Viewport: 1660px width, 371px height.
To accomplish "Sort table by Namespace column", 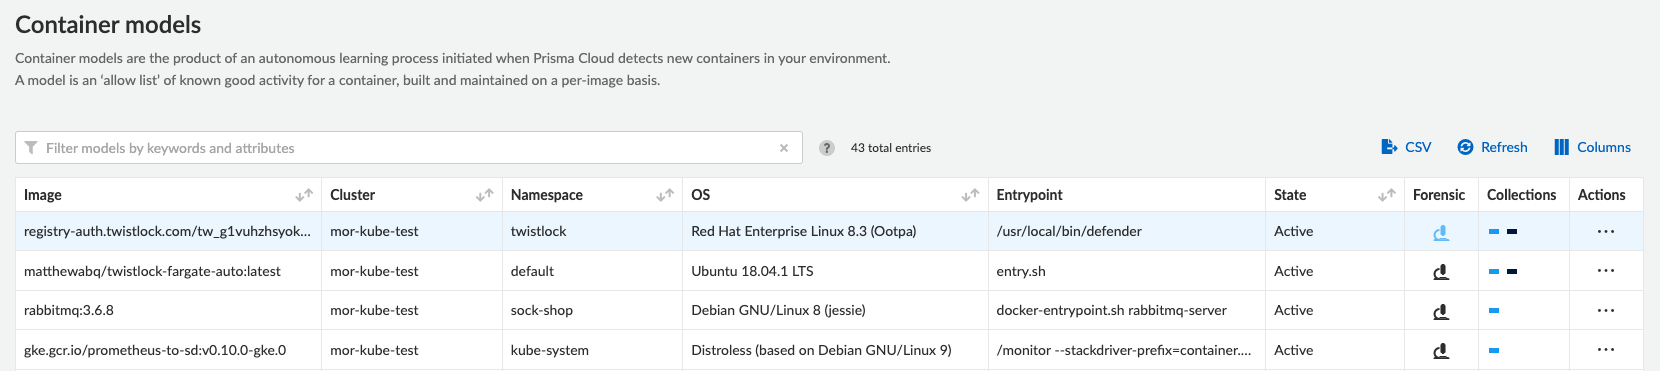I will (665, 195).
